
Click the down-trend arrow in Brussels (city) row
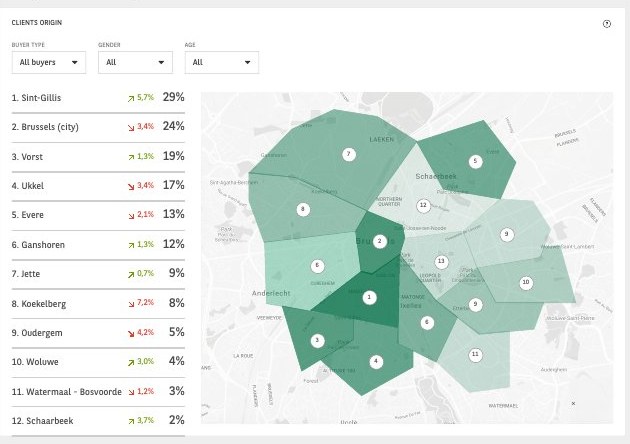[131, 127]
